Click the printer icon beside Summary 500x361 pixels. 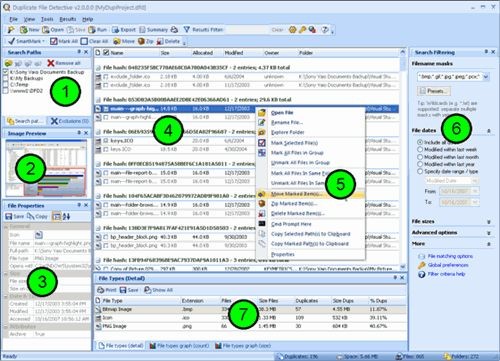coord(174,30)
